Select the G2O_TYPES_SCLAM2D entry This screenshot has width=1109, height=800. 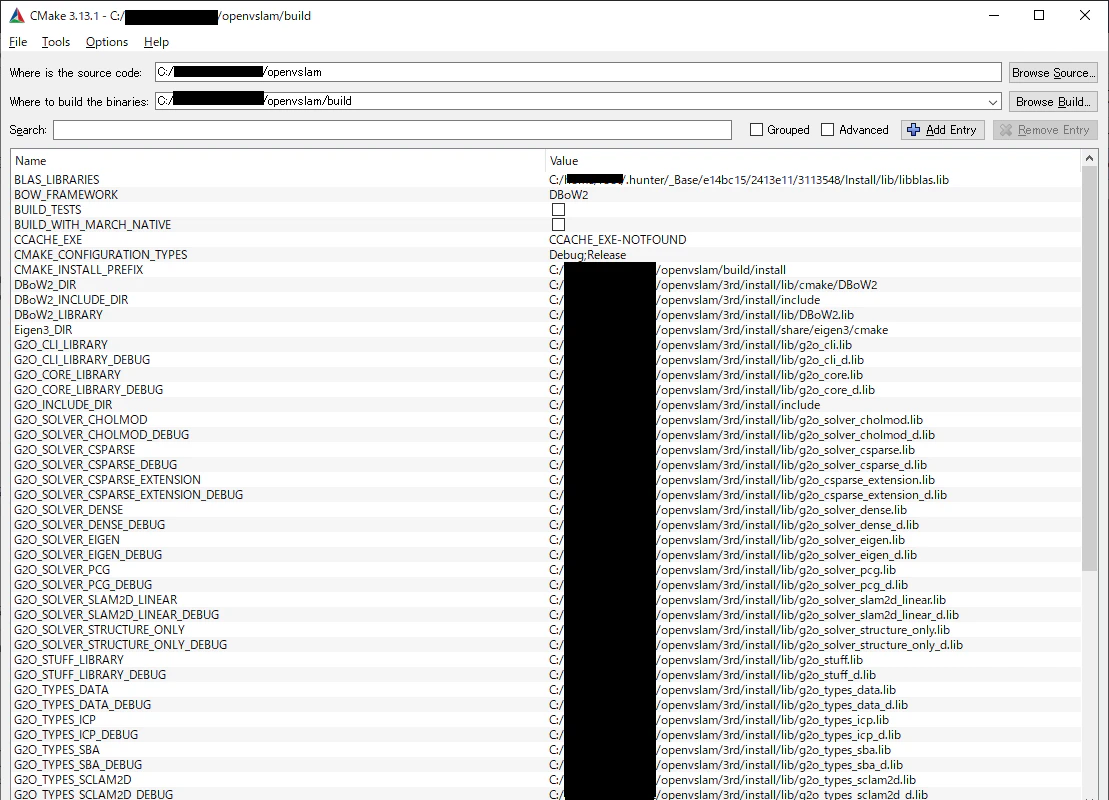(73, 779)
